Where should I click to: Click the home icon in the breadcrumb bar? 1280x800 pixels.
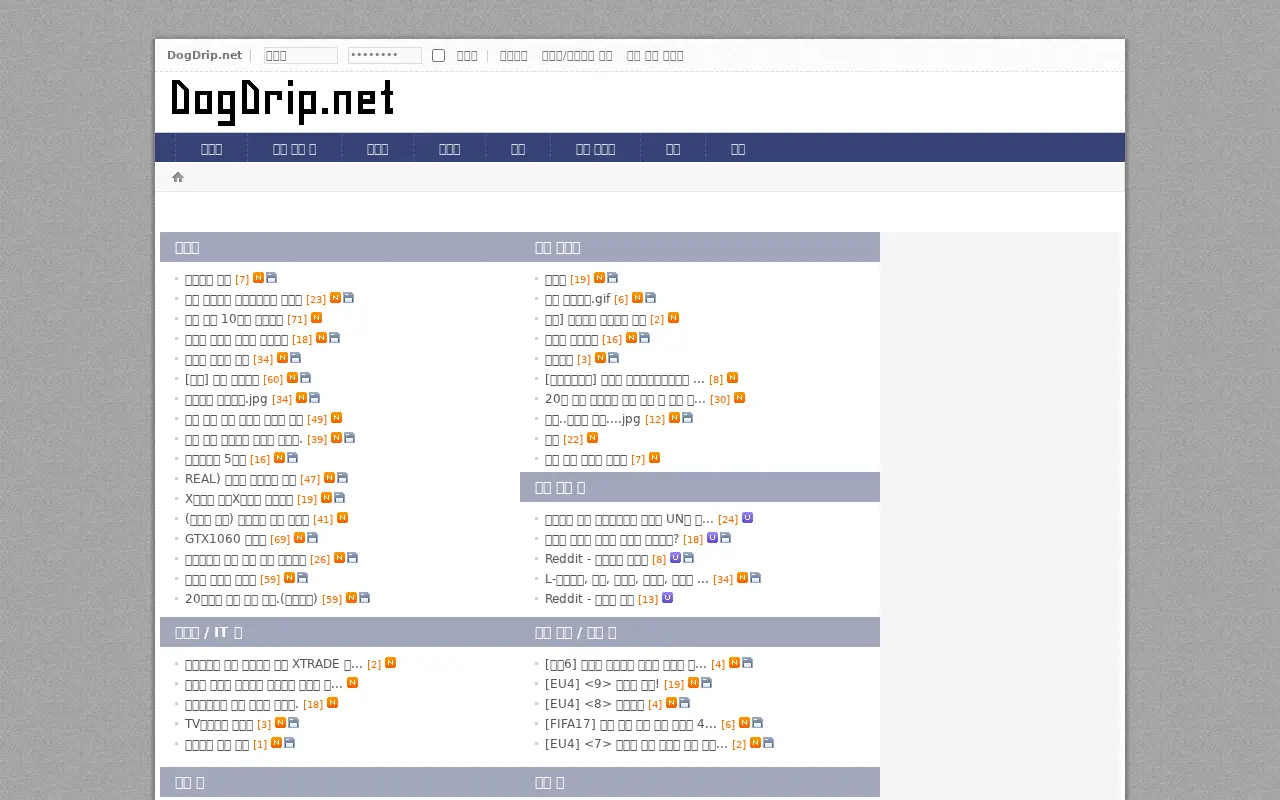178,177
